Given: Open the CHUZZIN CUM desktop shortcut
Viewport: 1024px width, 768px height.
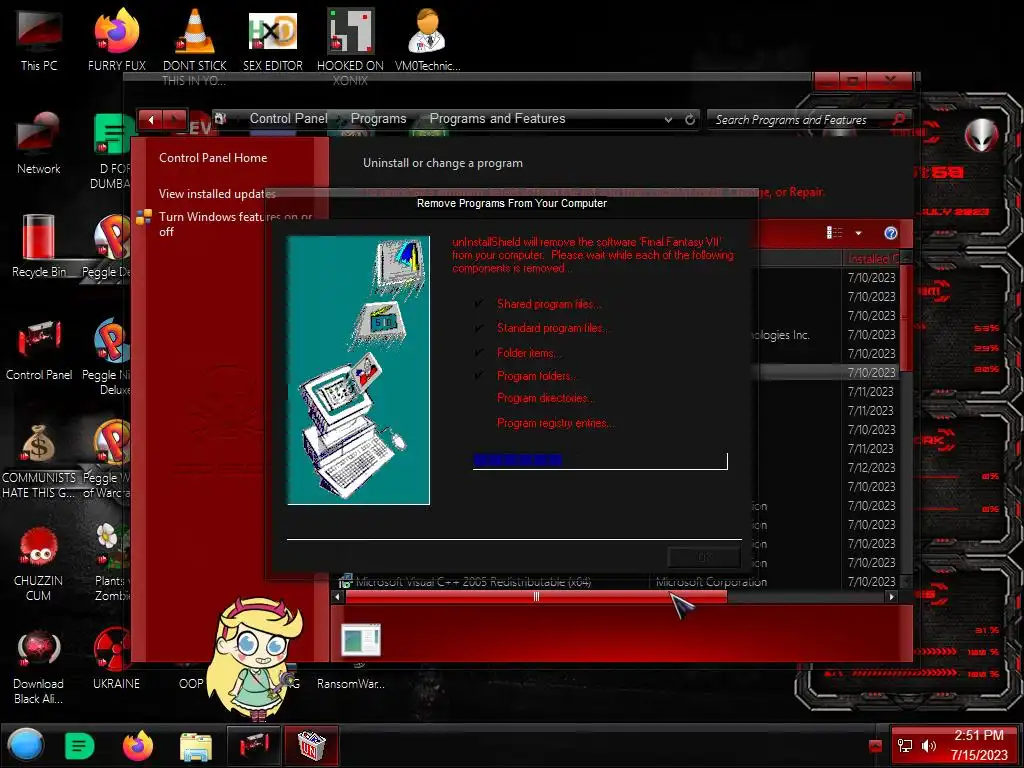Looking at the screenshot, I should [x=39, y=563].
